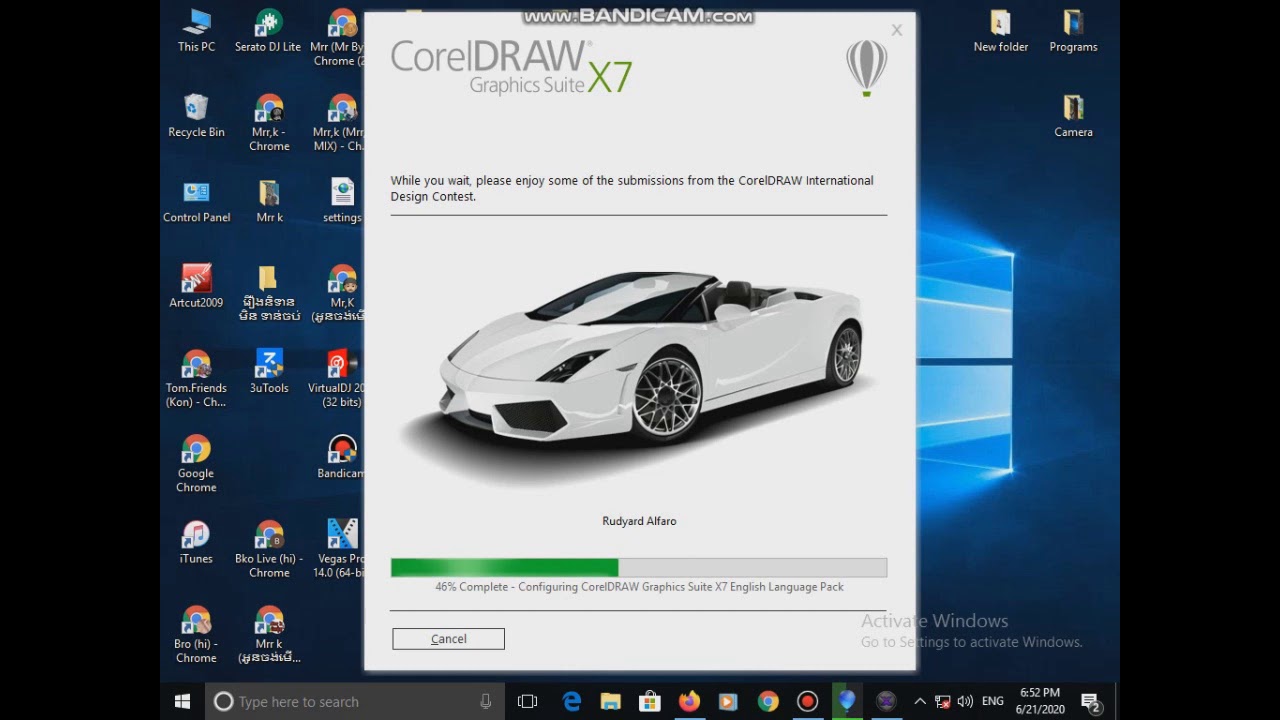Launch Artcut2009 from desktop
The width and height of the screenshot is (1280, 720).
196,286
